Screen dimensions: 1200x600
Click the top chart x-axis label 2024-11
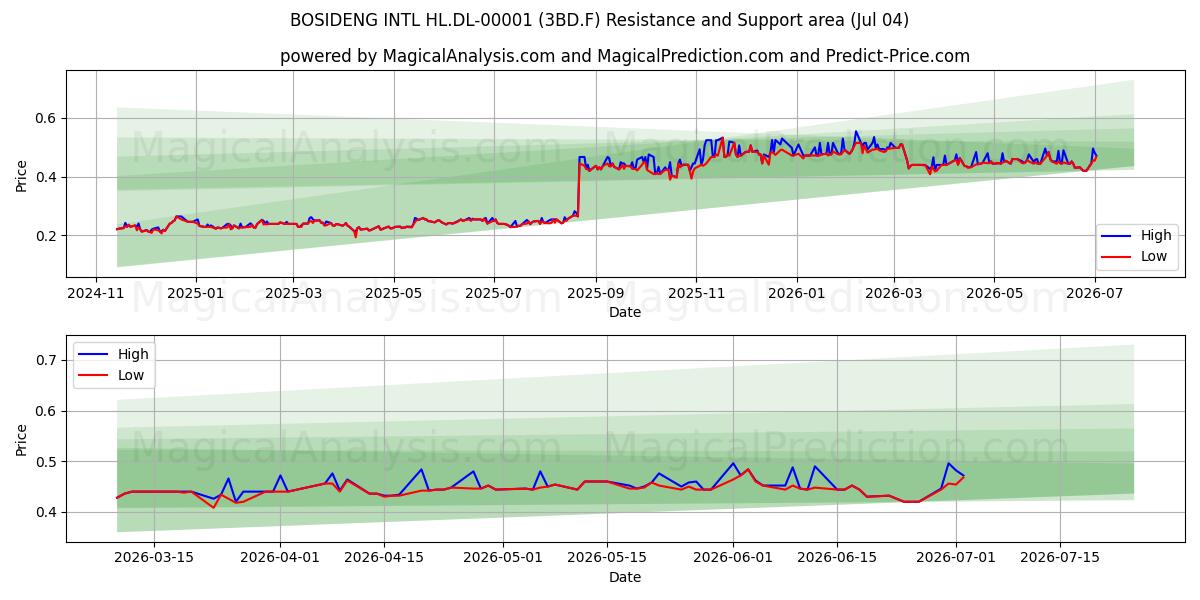pos(96,294)
